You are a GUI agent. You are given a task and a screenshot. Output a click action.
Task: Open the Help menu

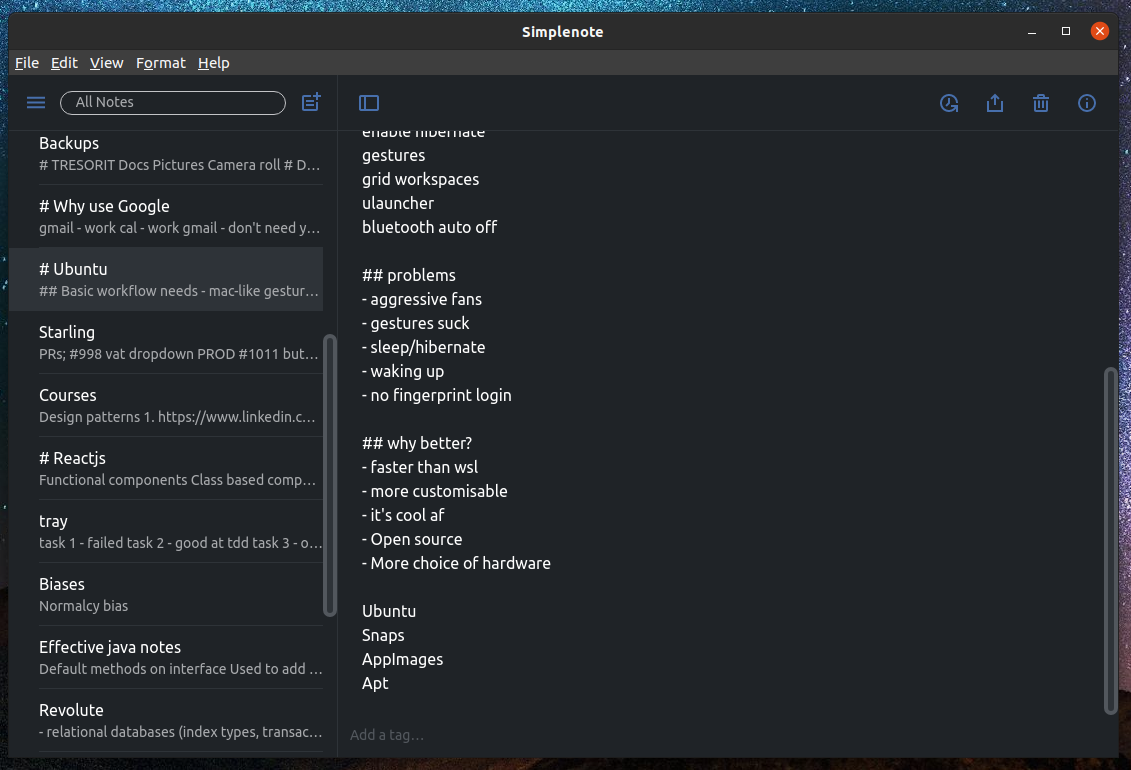214,63
